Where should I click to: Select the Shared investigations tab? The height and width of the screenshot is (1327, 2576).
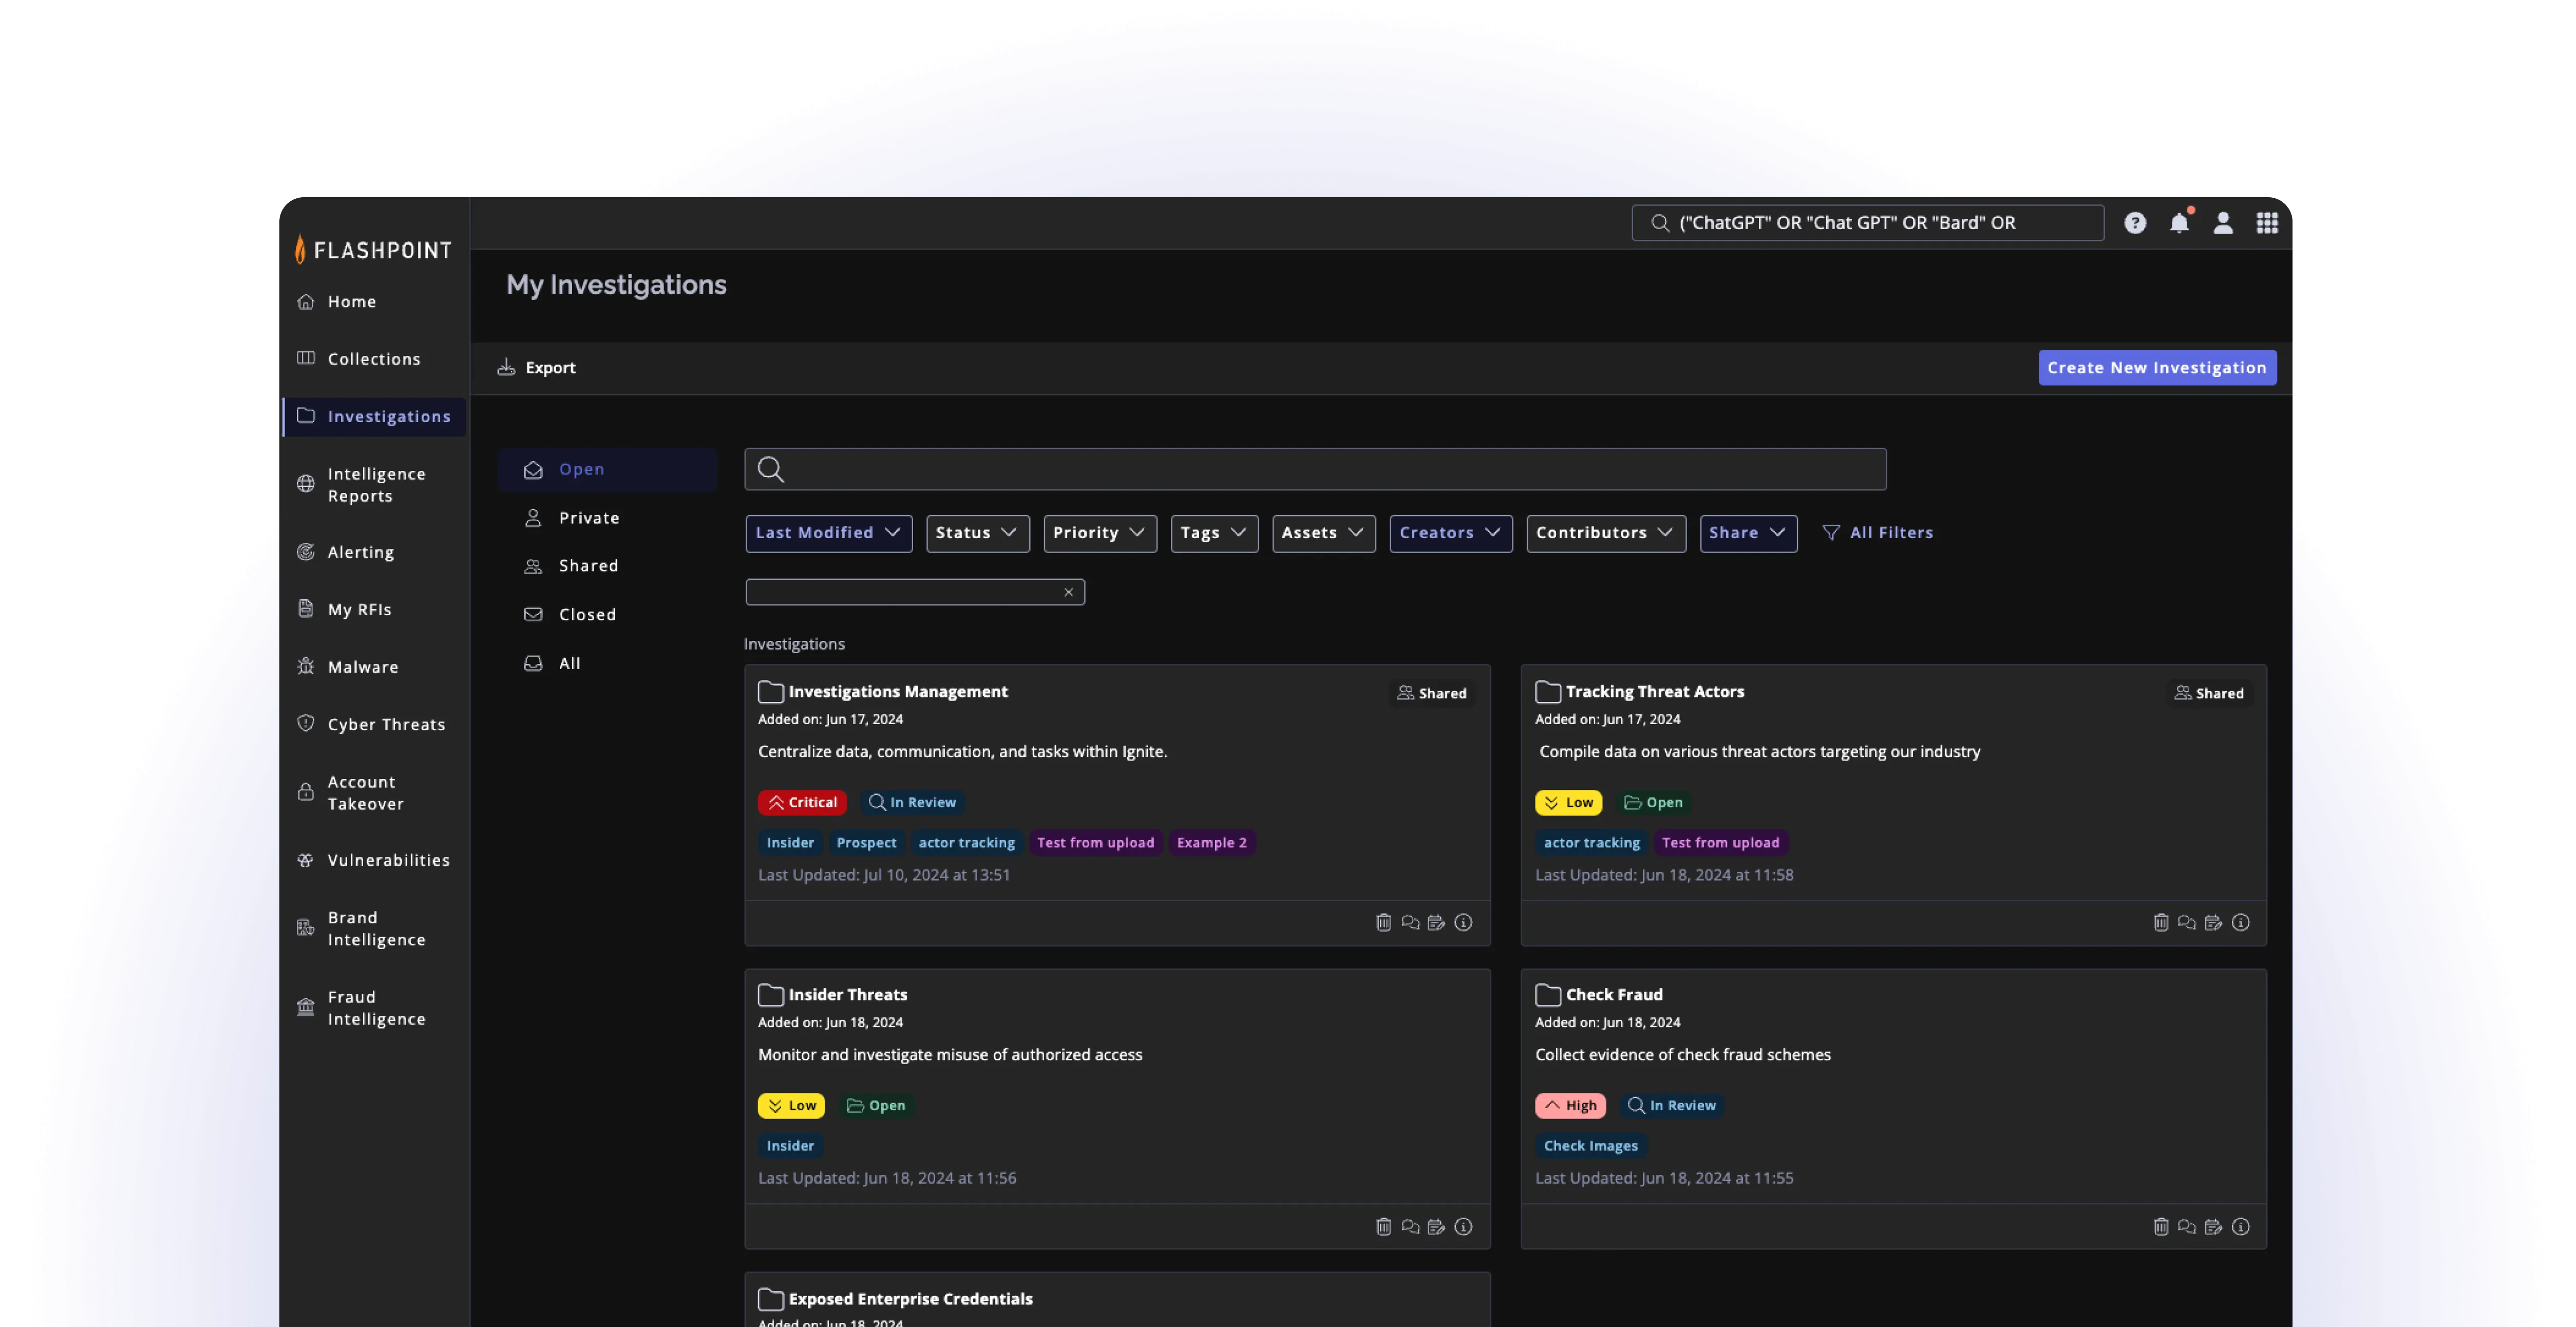(588, 566)
